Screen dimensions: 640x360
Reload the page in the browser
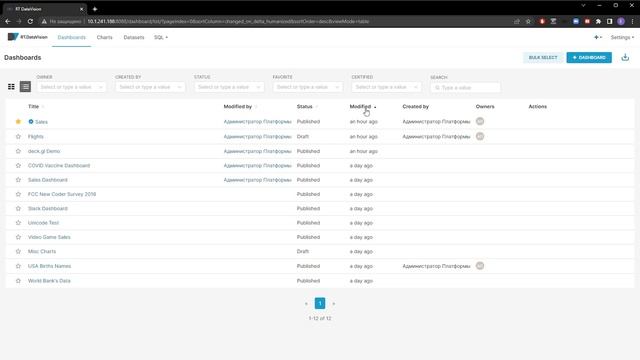point(30,21)
